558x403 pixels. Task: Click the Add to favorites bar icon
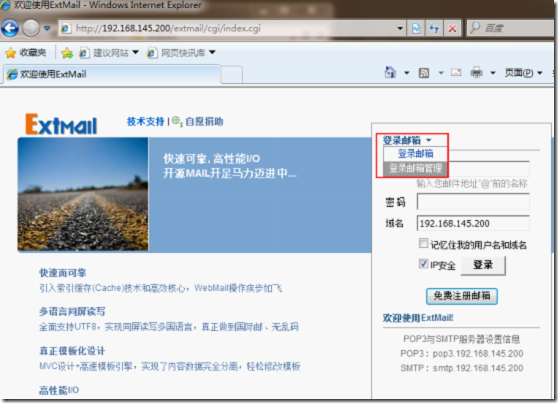pyautogui.click(x=67, y=53)
